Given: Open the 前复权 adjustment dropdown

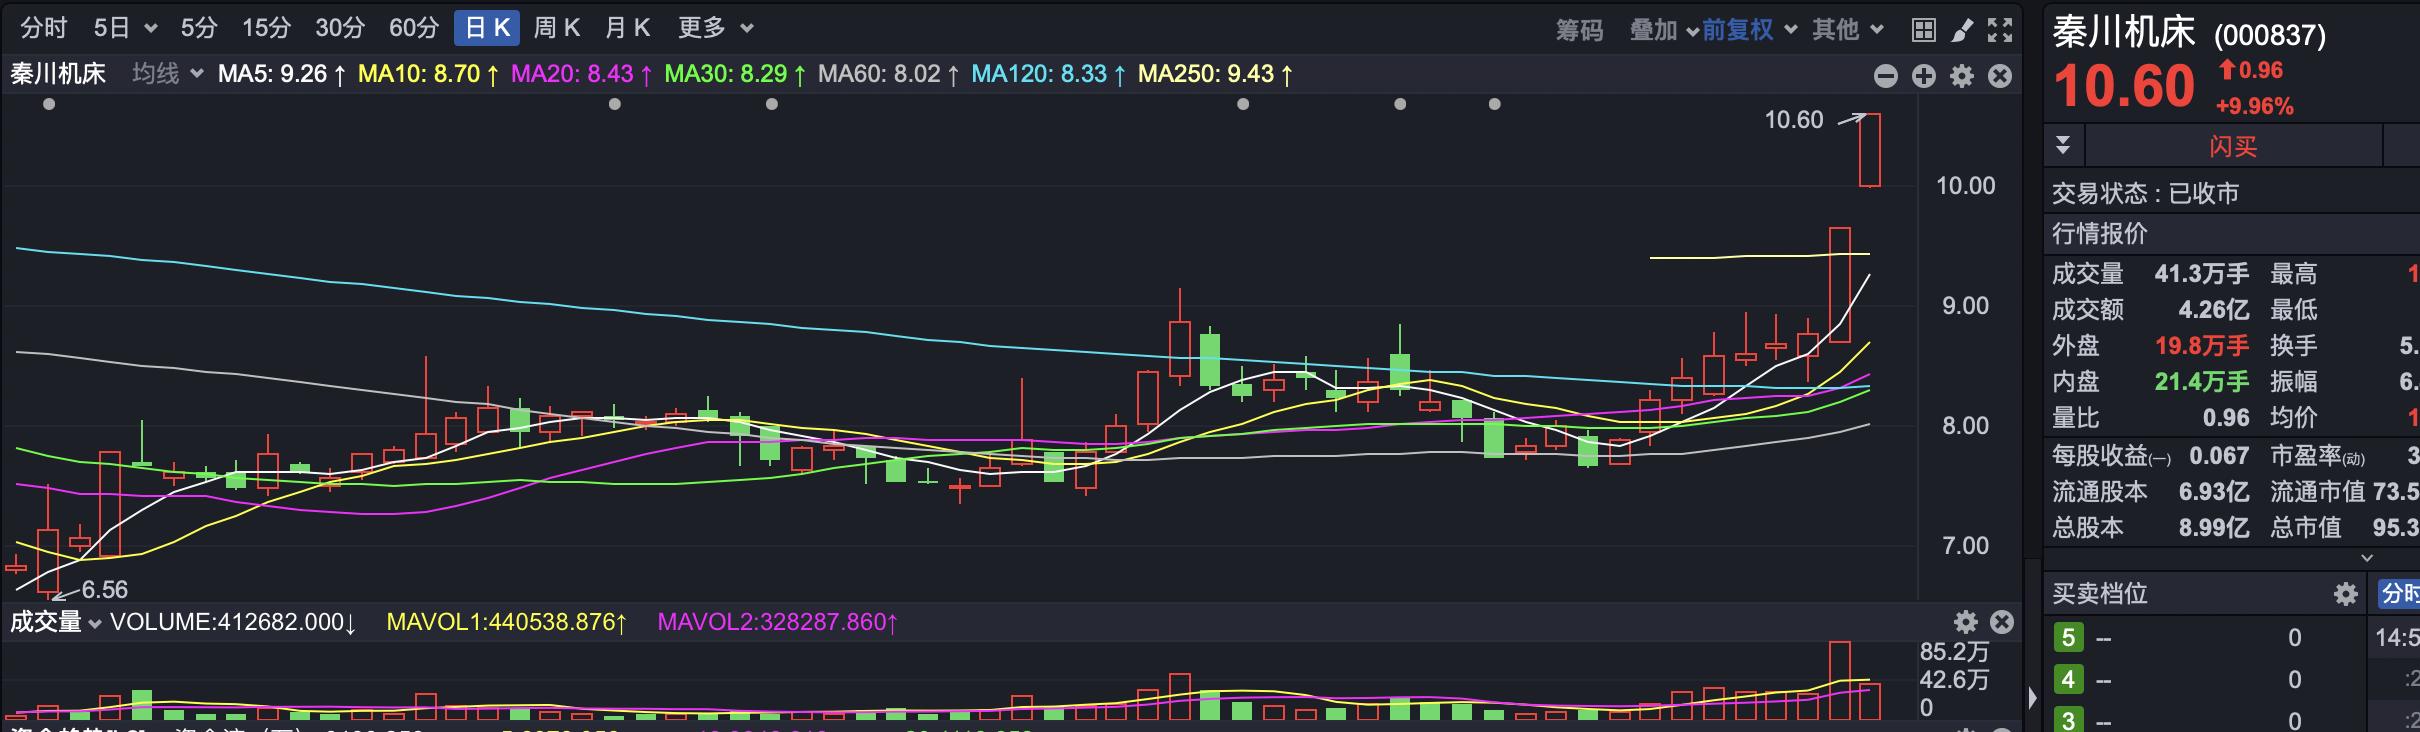Looking at the screenshot, I should tap(1748, 30).
